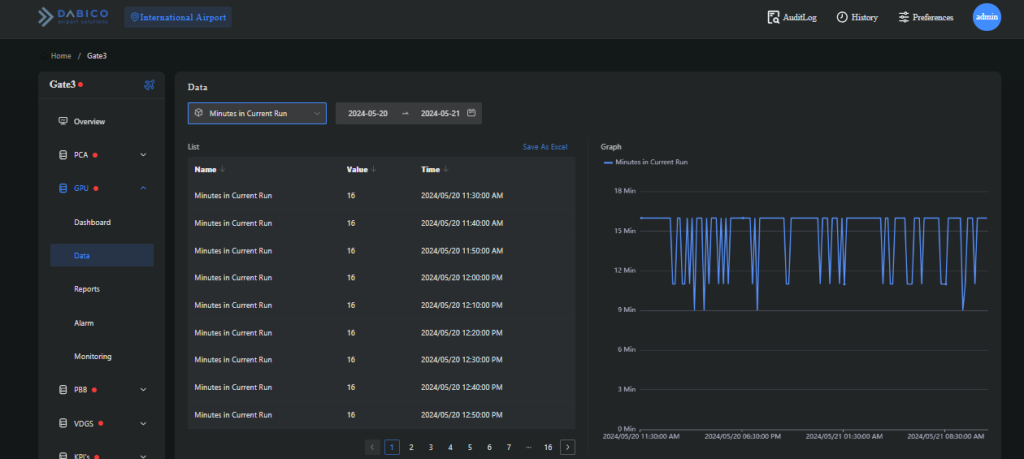Click the airplane icon beside Gate3
Viewport: 1024px width, 459px height.
point(149,85)
